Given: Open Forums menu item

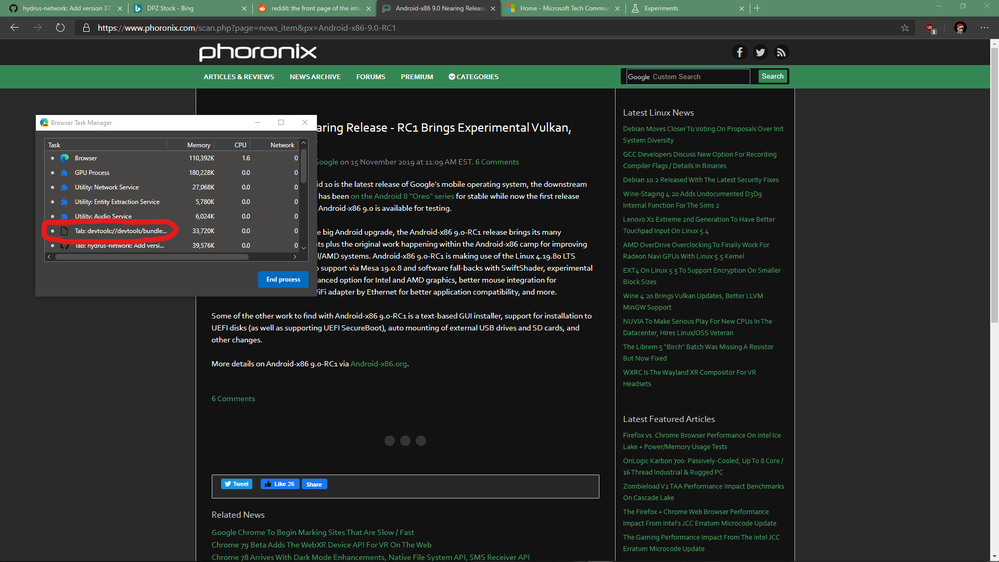Looking at the screenshot, I should pyautogui.click(x=371, y=76).
